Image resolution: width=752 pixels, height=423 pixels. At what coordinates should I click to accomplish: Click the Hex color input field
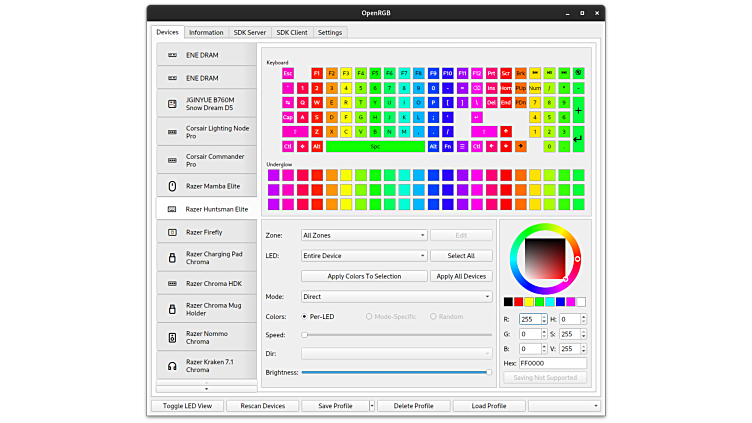(x=552, y=363)
